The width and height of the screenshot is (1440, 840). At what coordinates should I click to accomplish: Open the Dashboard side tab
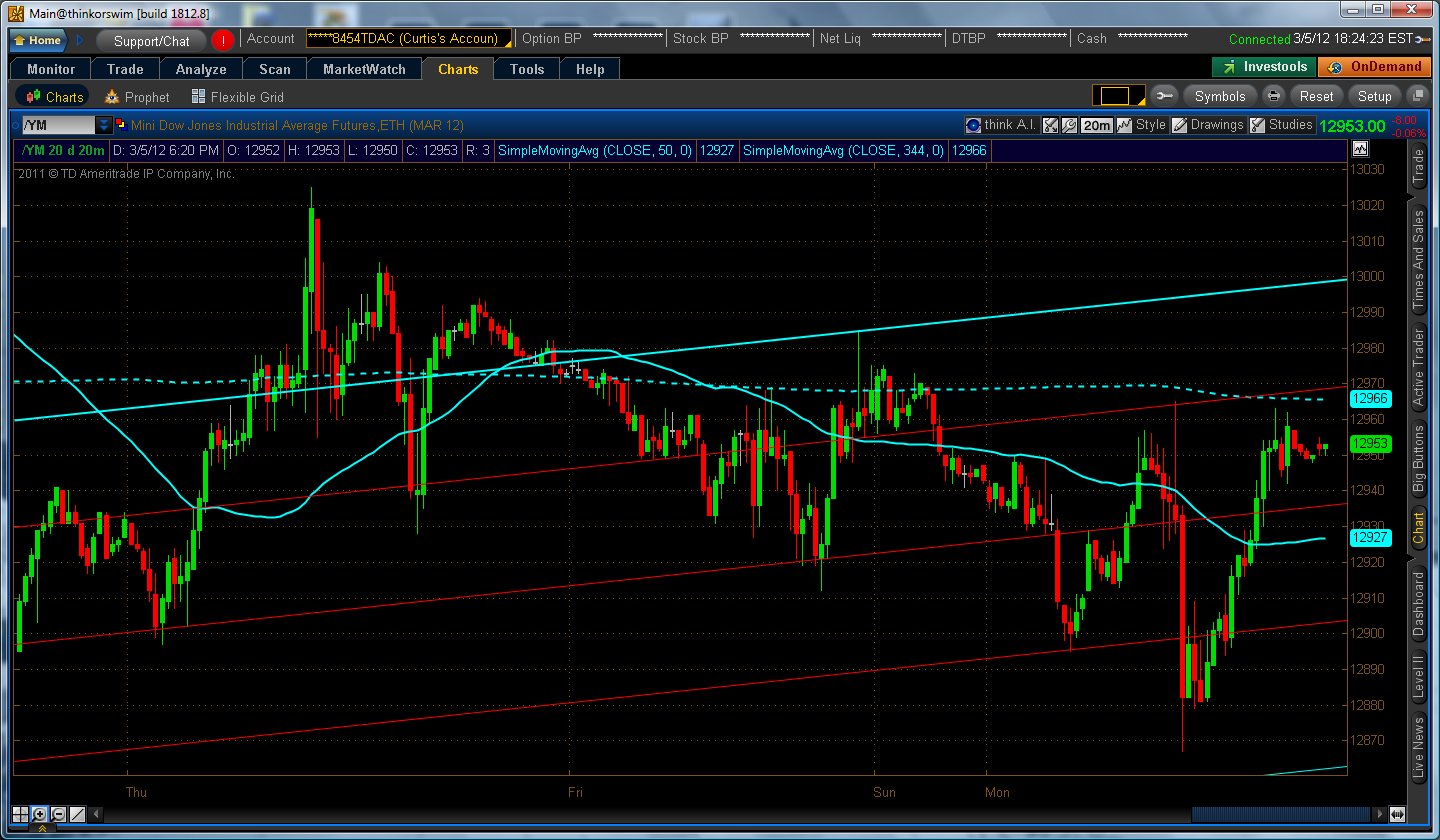[x=1418, y=604]
